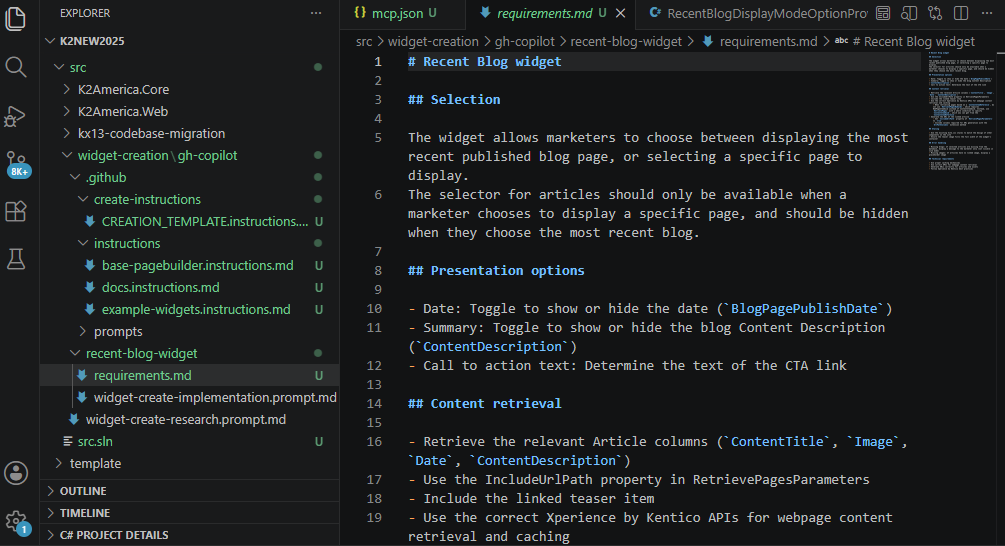1005x546 pixels.
Task: Click line number 17 in the gutter
Action: point(374,479)
